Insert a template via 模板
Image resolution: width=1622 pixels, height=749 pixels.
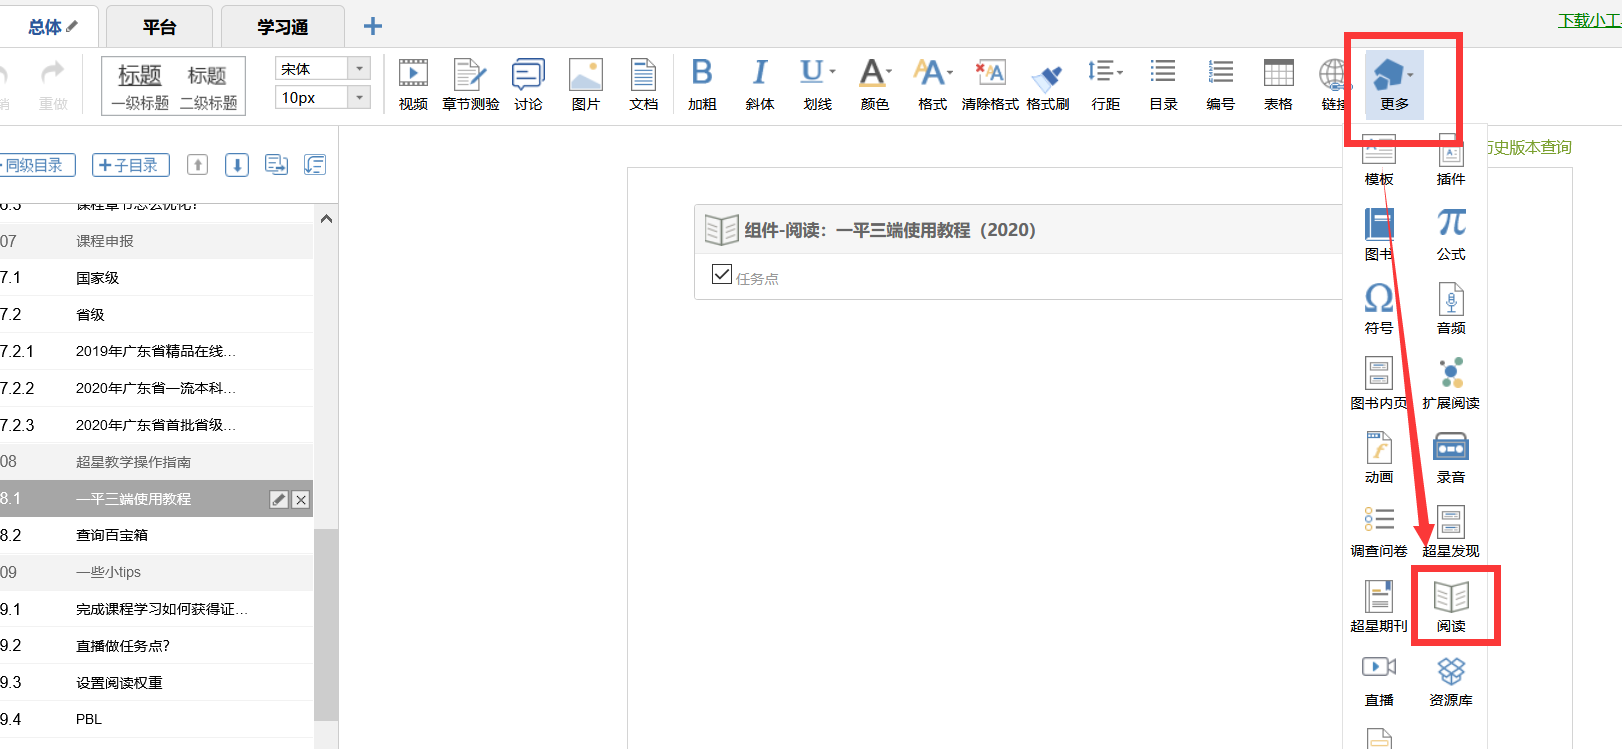[1379, 160]
